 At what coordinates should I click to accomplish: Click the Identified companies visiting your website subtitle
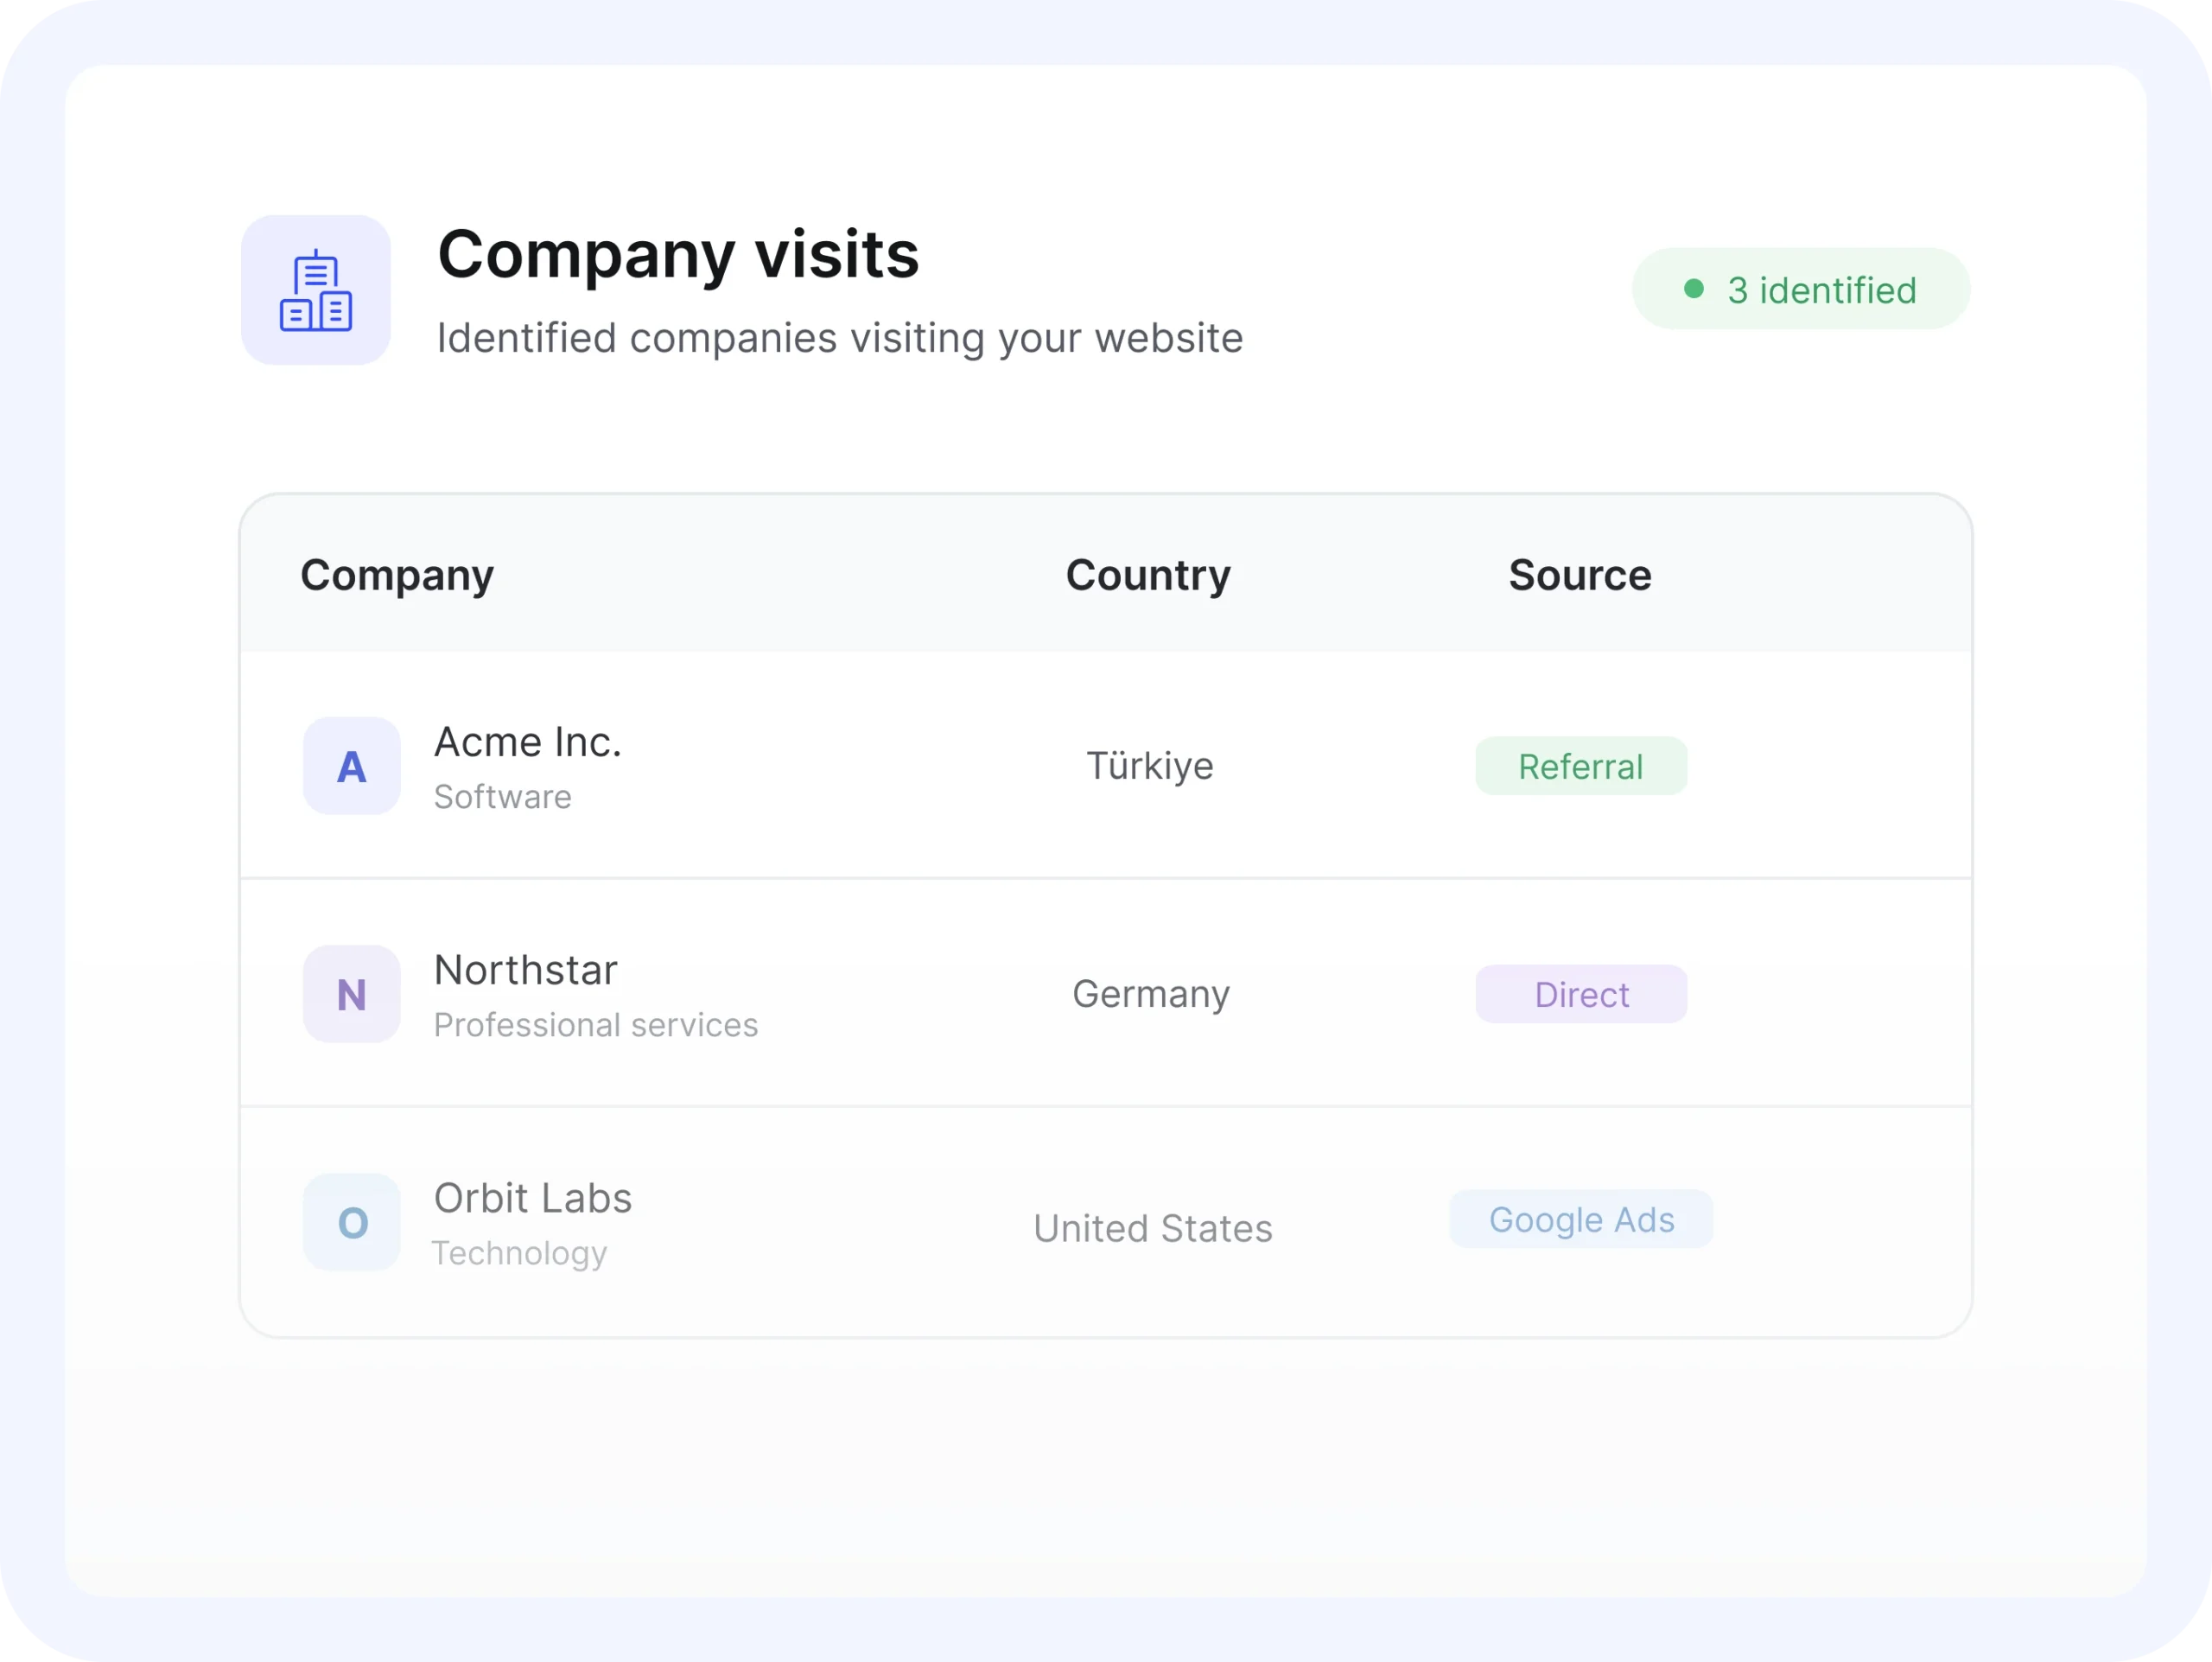840,338
